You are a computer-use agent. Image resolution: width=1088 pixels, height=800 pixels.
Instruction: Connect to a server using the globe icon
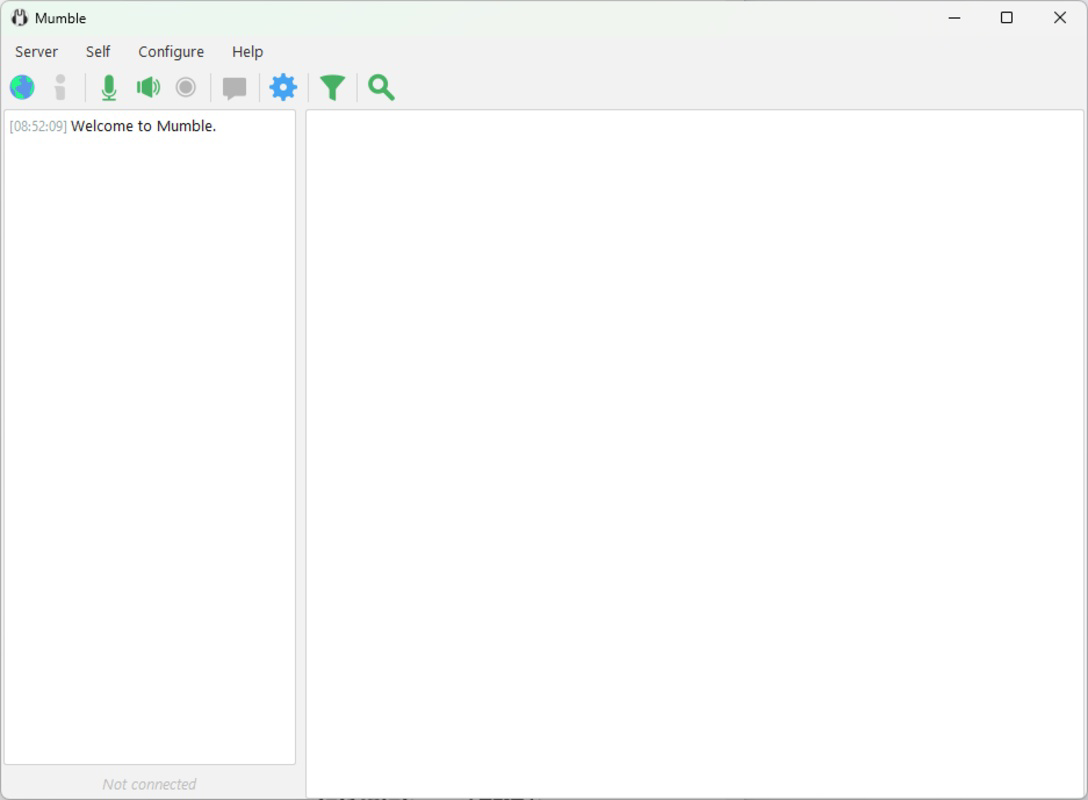pyautogui.click(x=21, y=87)
